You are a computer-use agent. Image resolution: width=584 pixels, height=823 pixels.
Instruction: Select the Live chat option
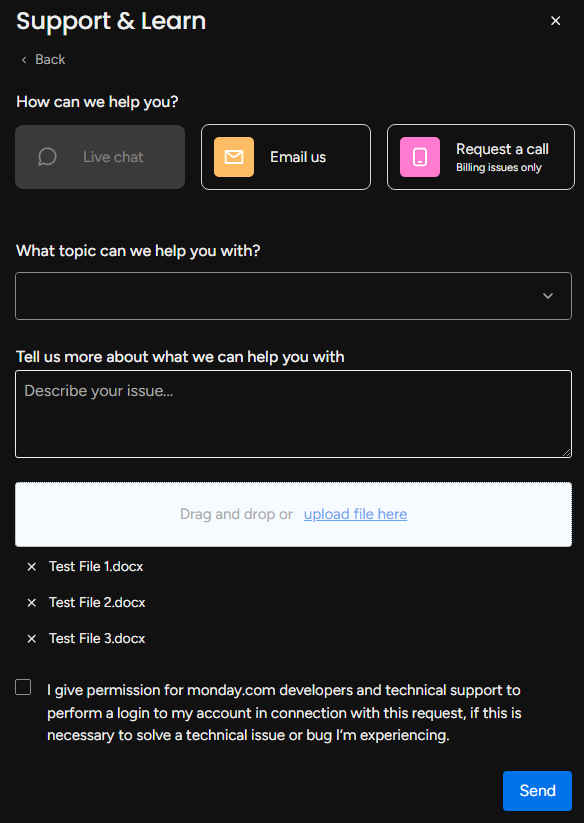click(x=100, y=157)
